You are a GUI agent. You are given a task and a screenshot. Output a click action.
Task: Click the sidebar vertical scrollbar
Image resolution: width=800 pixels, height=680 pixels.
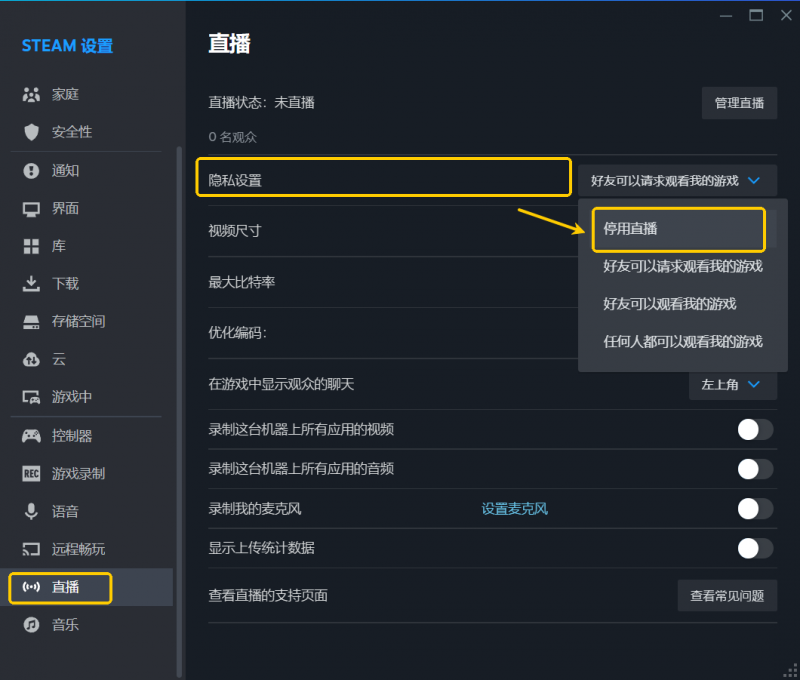(179, 412)
